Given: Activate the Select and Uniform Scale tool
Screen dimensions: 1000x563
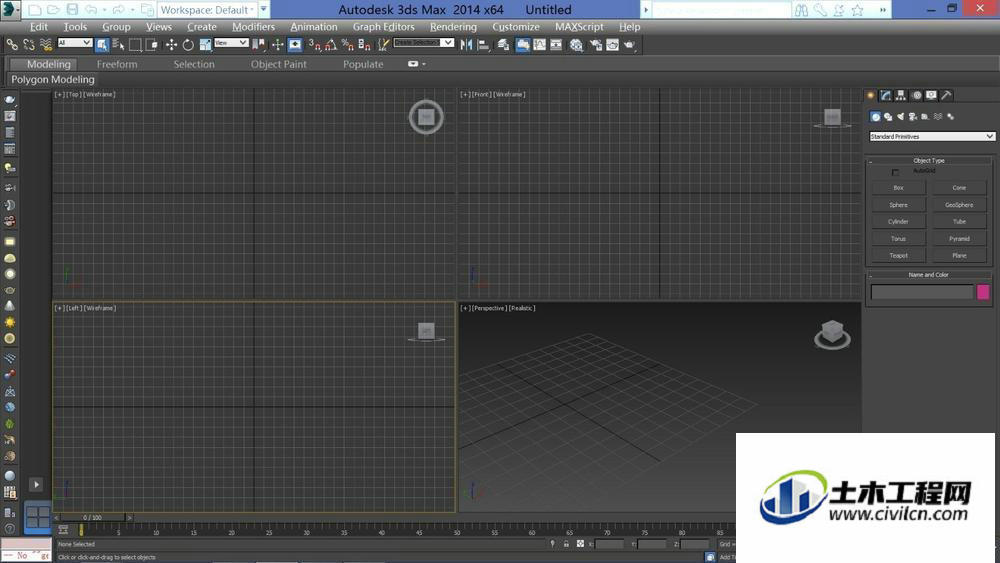Looking at the screenshot, I should pyautogui.click(x=206, y=45).
